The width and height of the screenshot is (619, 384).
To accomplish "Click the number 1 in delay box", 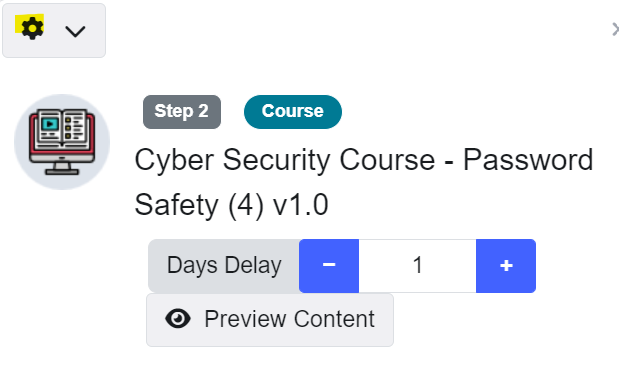I will pyautogui.click(x=418, y=265).
